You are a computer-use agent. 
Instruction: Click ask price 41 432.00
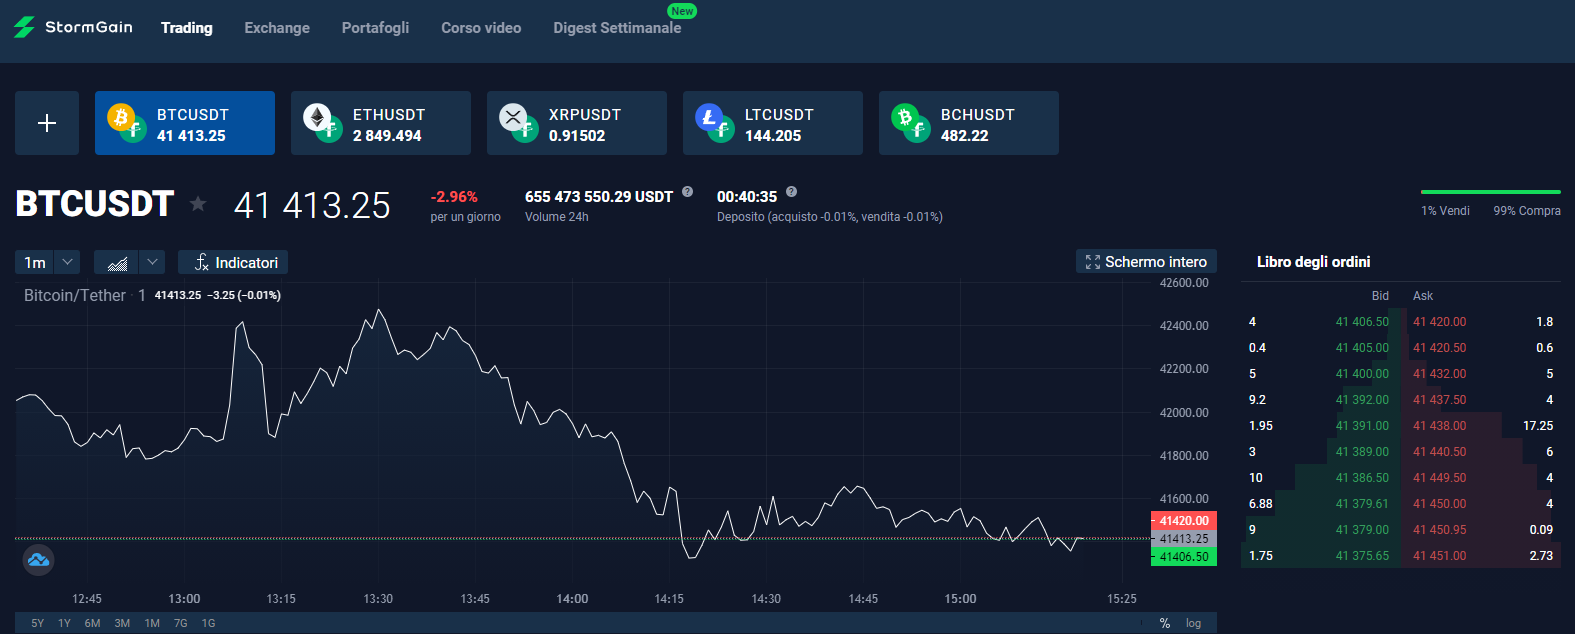point(1440,374)
